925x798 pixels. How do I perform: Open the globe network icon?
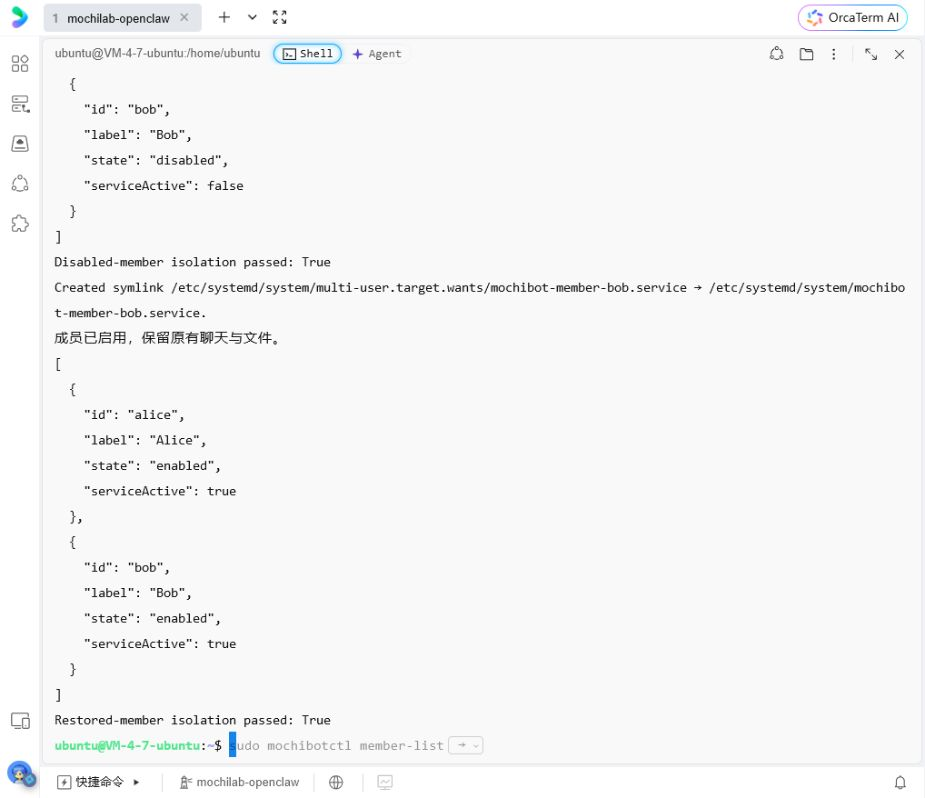336,782
